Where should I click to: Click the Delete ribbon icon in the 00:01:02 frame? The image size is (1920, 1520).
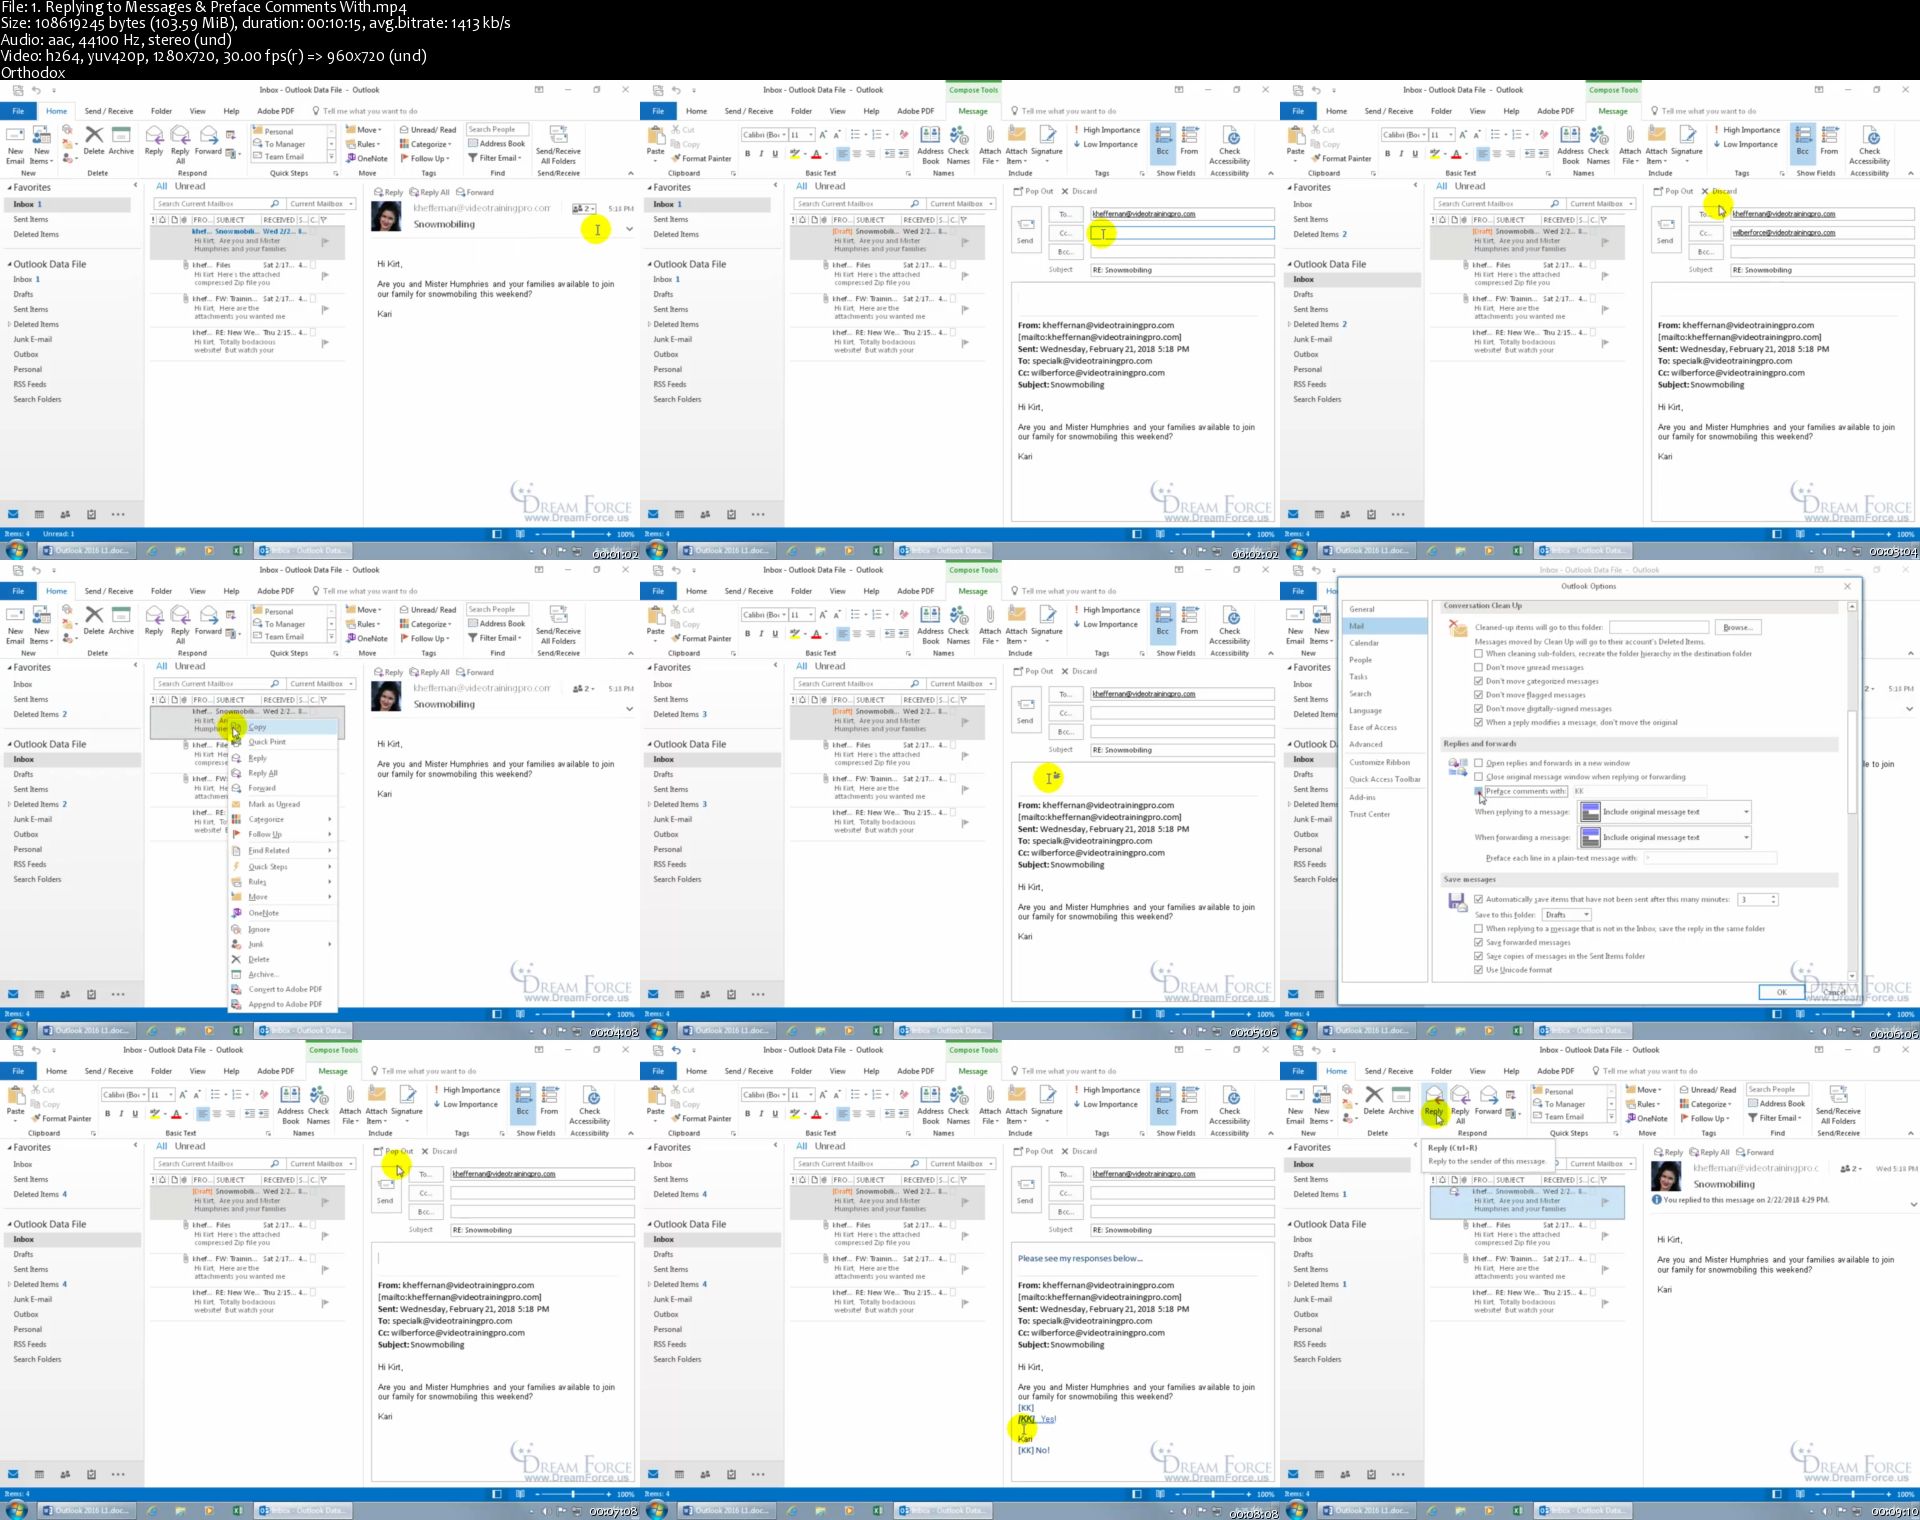pyautogui.click(x=94, y=140)
